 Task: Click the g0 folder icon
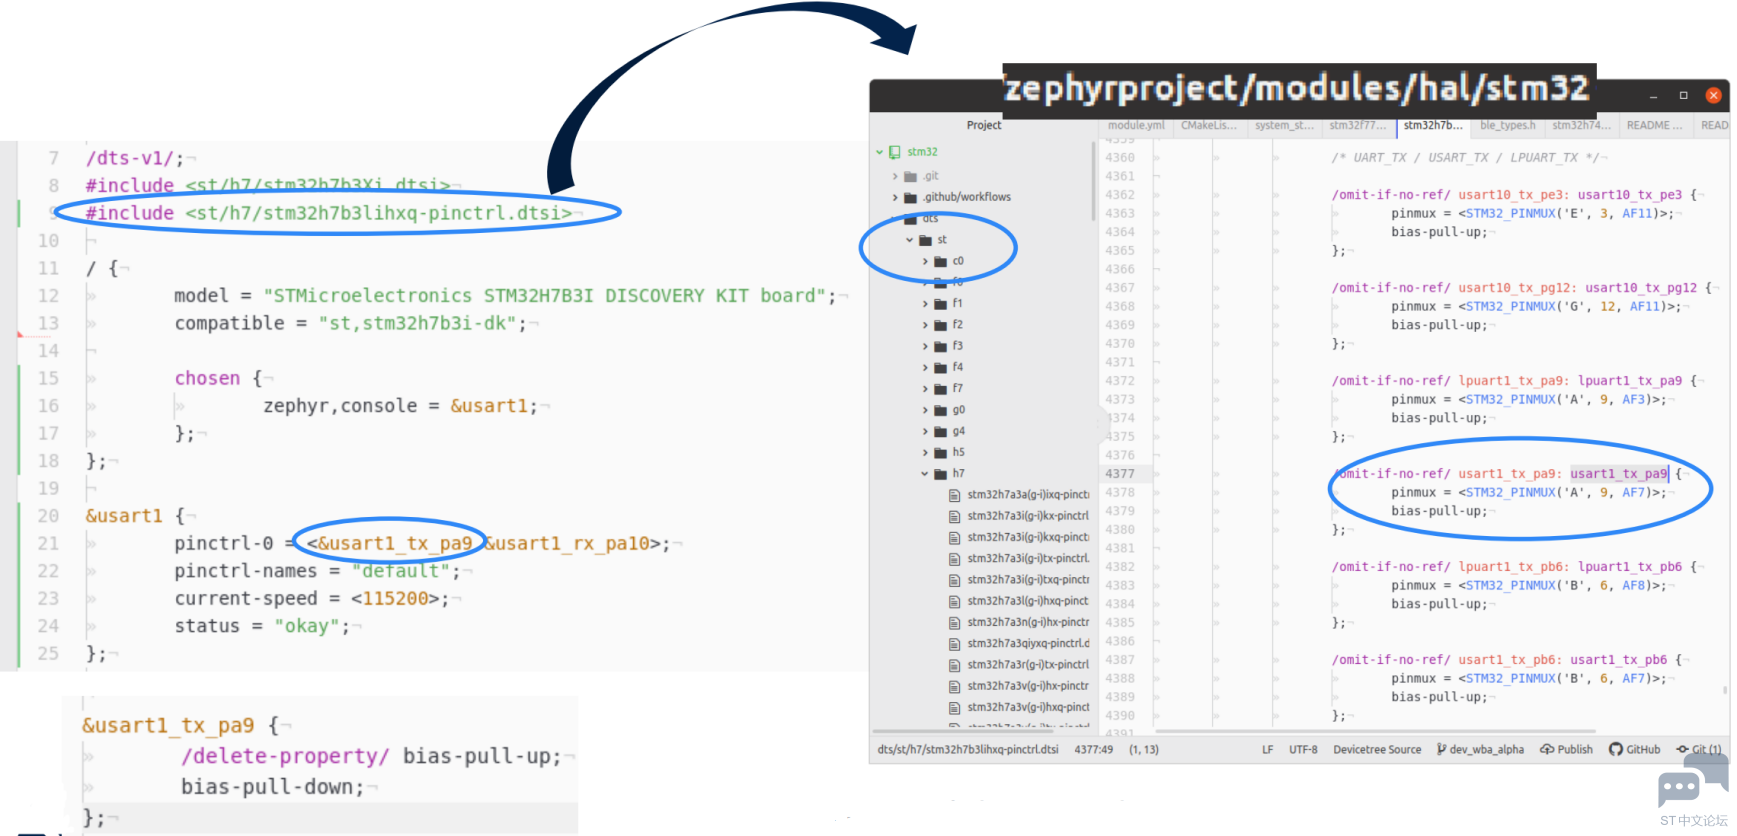point(940,410)
